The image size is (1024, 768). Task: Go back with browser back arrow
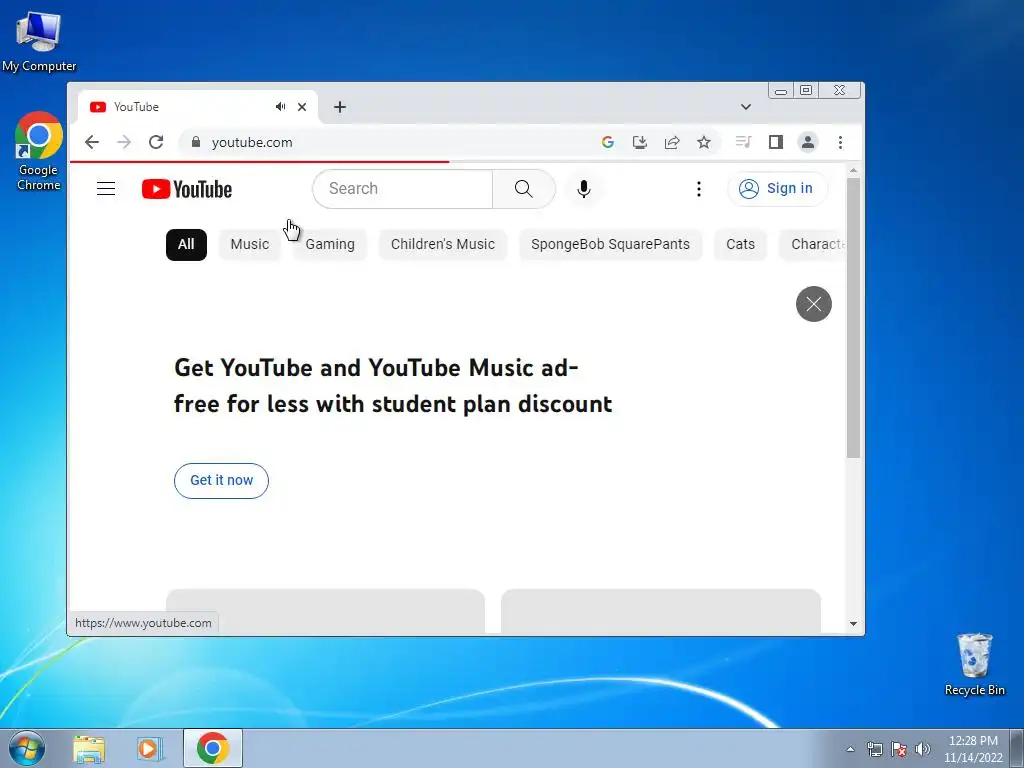click(x=91, y=142)
